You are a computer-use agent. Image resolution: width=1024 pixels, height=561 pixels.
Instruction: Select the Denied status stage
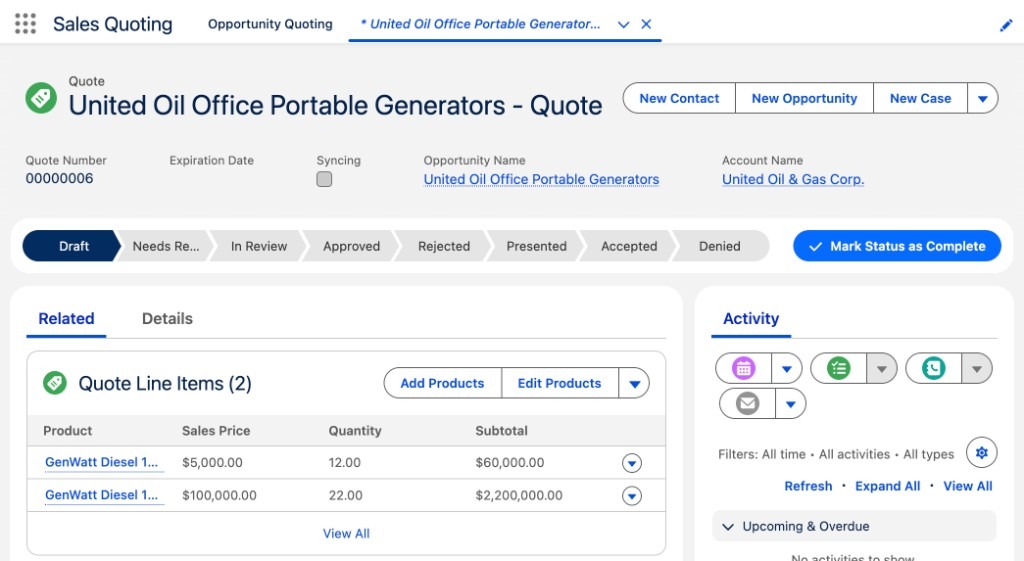(720, 246)
